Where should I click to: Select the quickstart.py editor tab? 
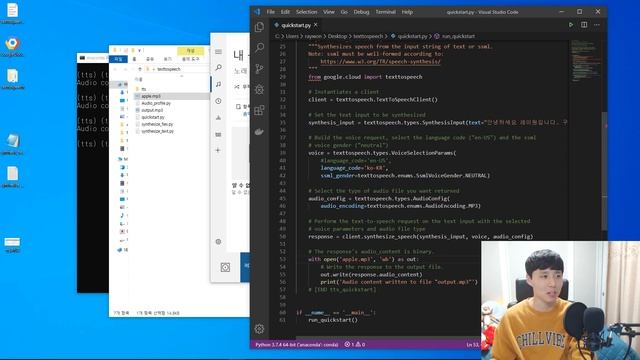click(x=296, y=25)
